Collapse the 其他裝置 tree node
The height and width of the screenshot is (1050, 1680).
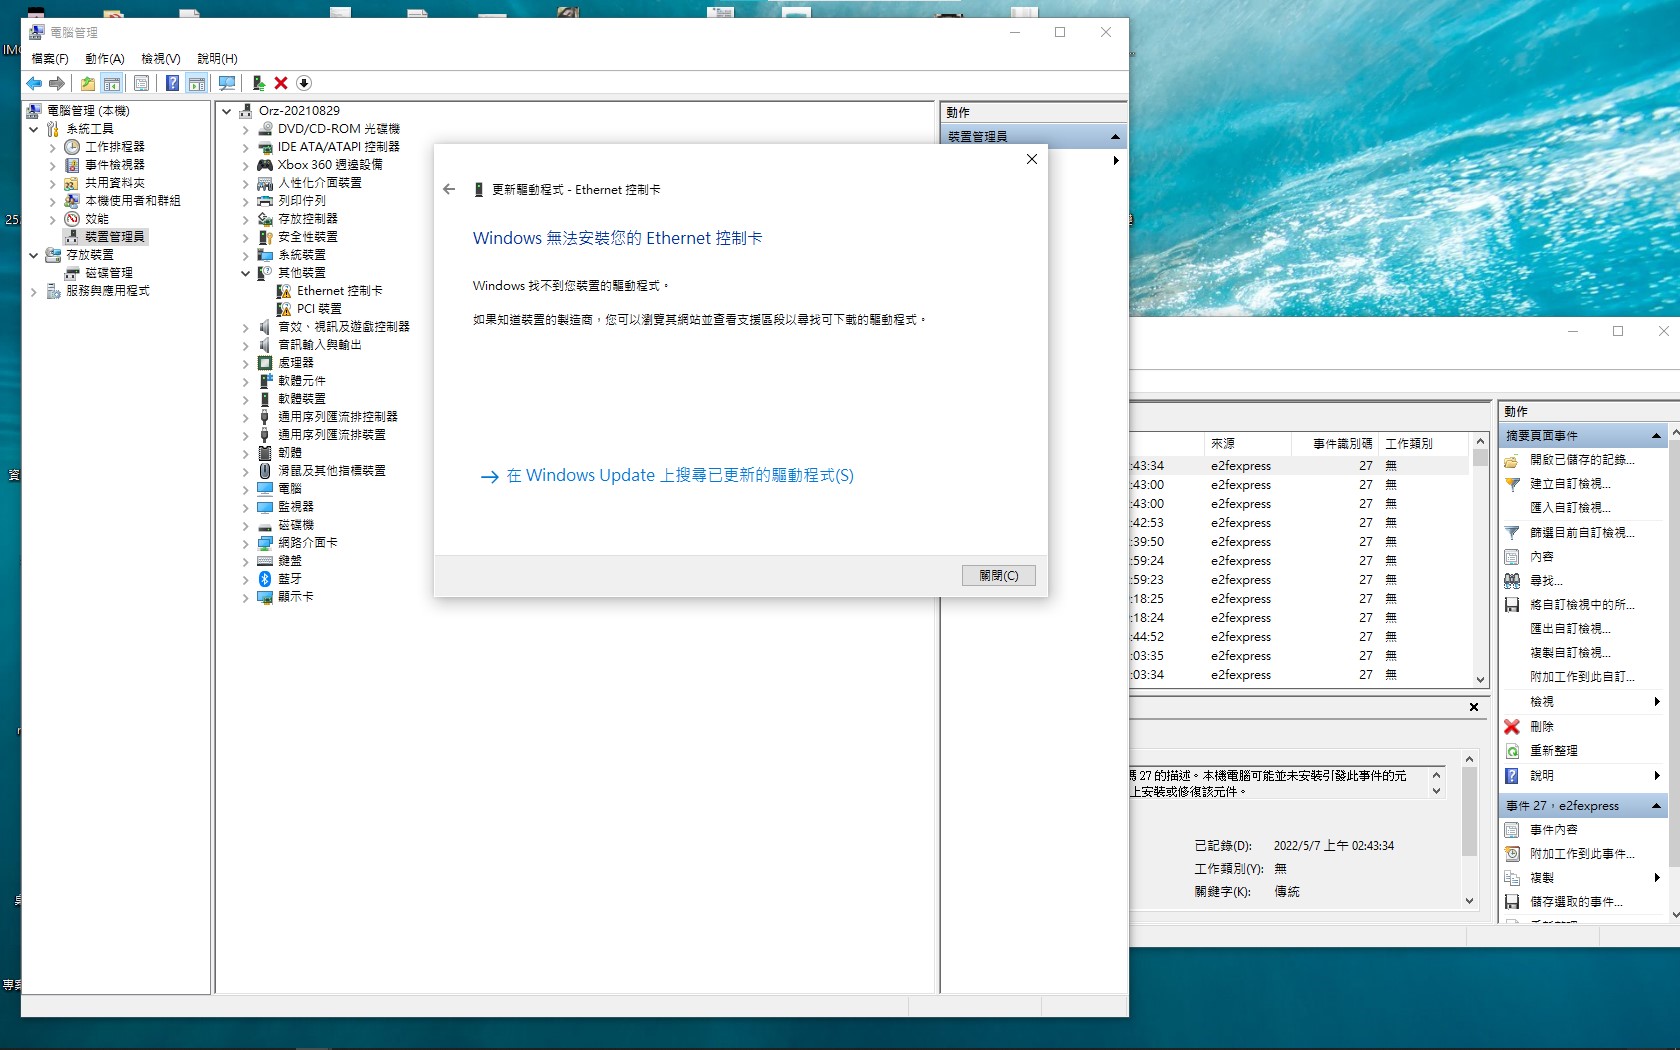click(245, 272)
